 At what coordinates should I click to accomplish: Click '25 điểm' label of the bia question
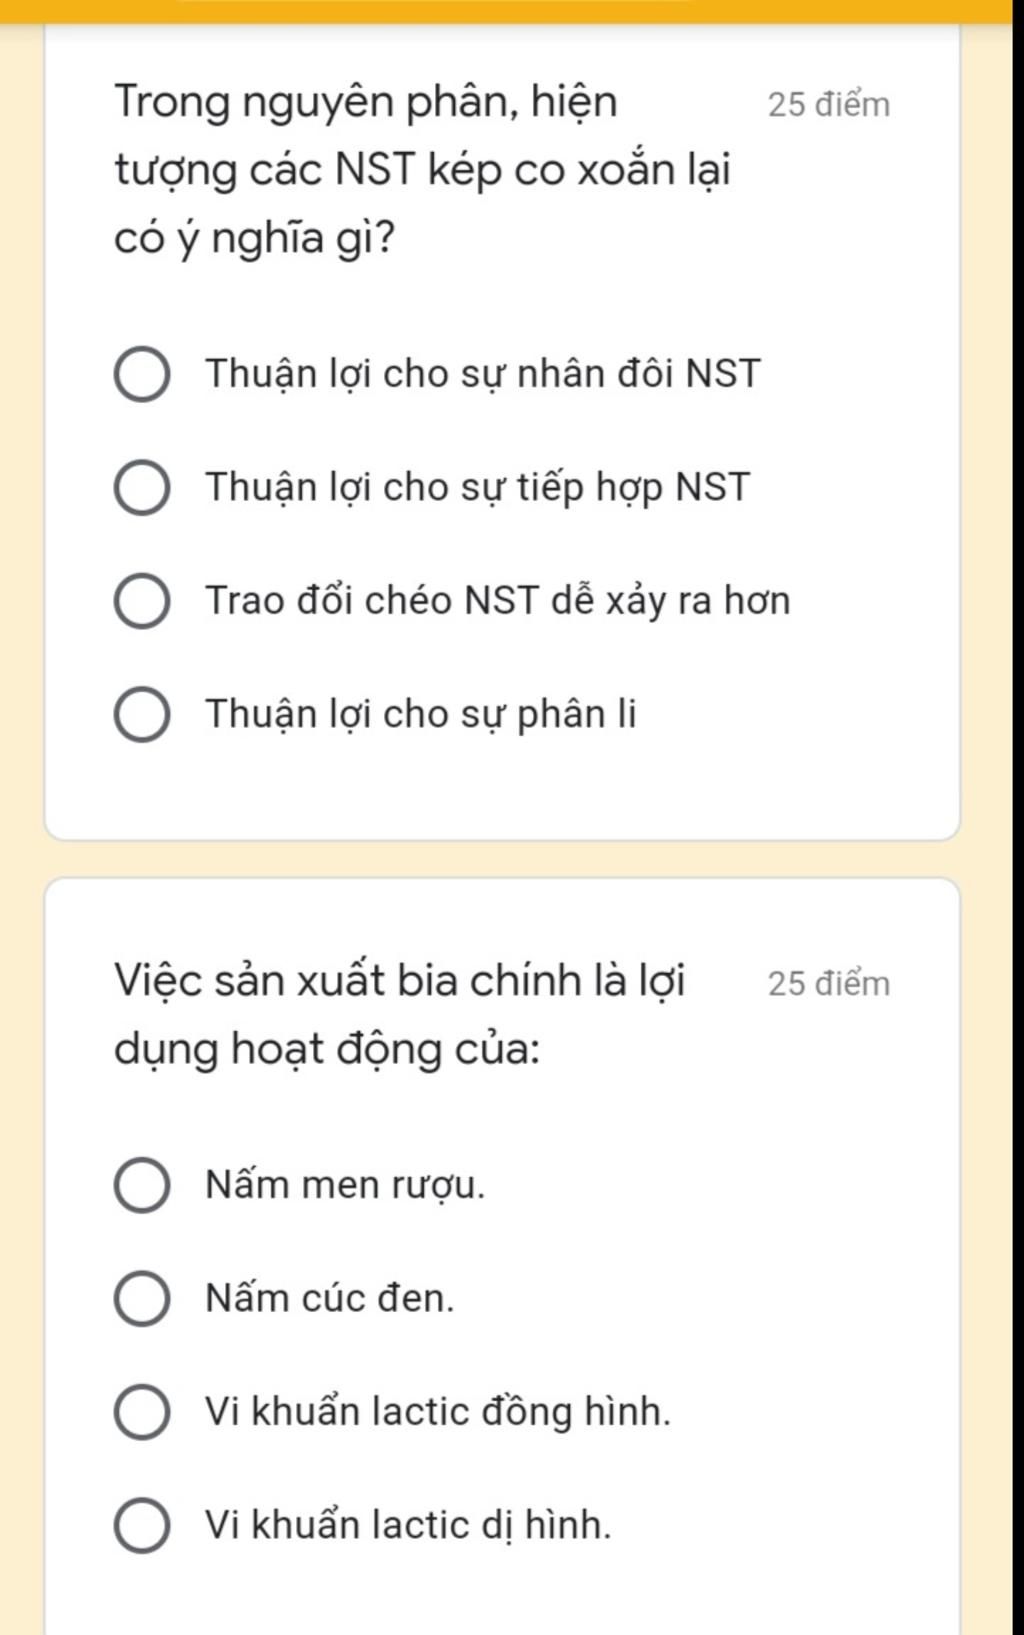point(829,983)
